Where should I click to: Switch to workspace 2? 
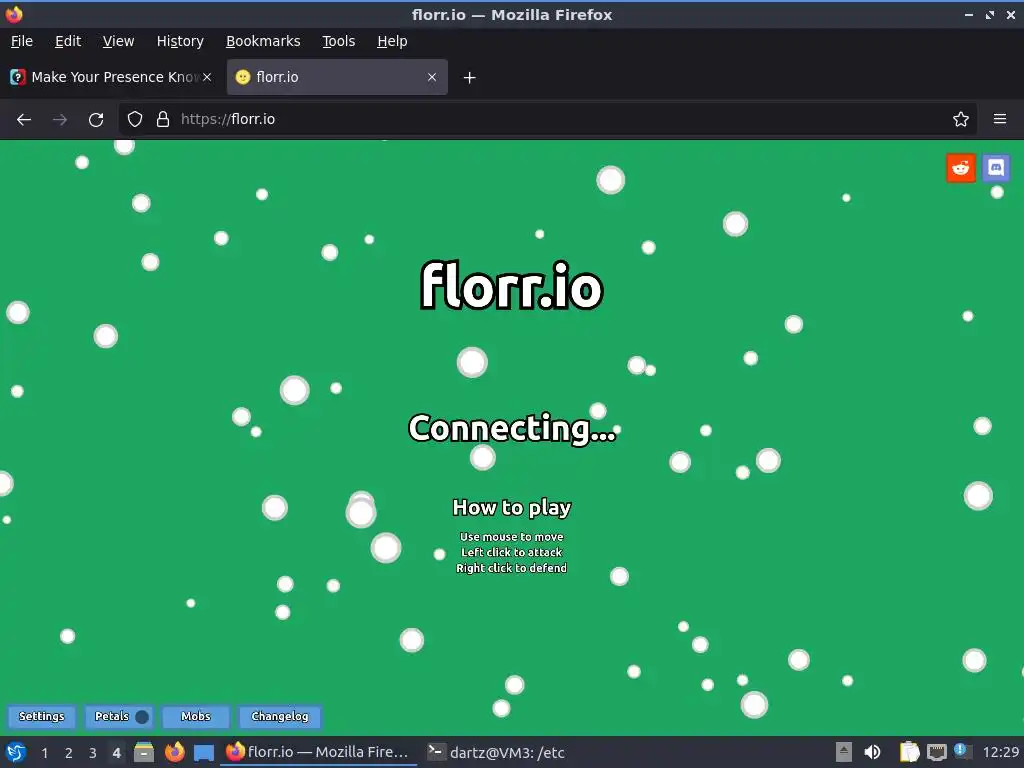tap(69, 753)
